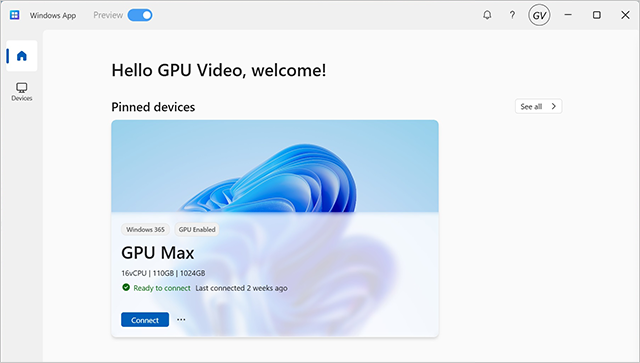
Task: Select the Home tab in sidebar
Action: click(22, 56)
